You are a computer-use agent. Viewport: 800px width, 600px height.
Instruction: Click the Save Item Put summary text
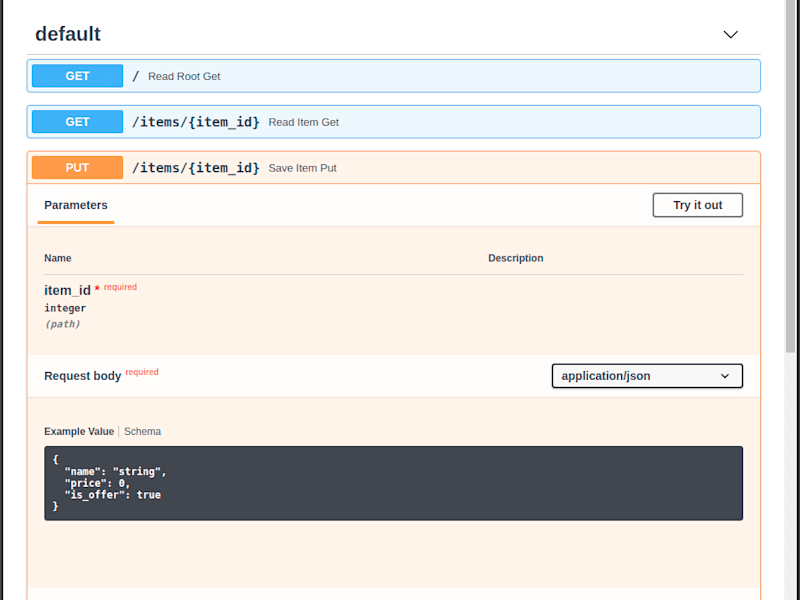point(303,168)
